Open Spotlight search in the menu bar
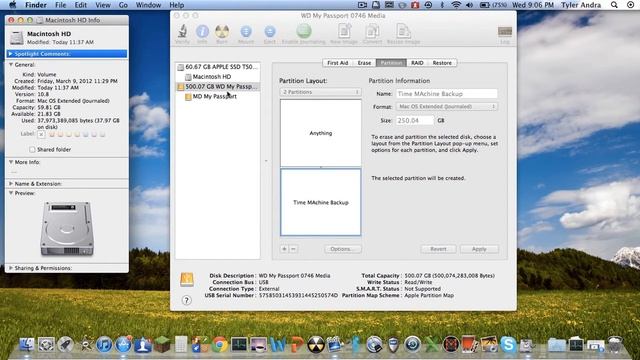This screenshot has width=640, height=360. [x=614, y=5]
